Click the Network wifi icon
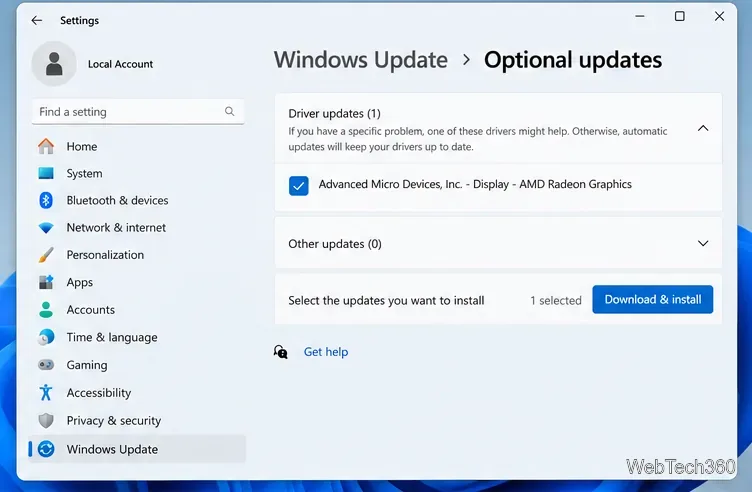 point(46,228)
